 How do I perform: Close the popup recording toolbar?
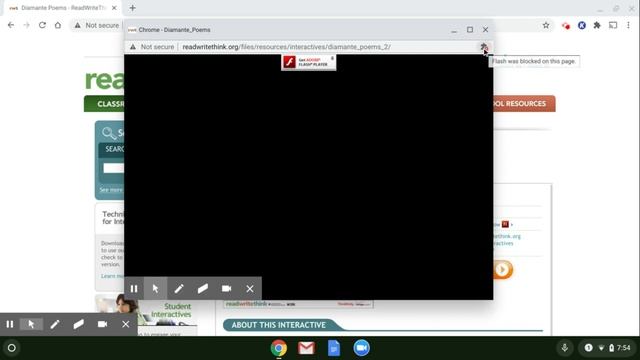click(x=250, y=289)
